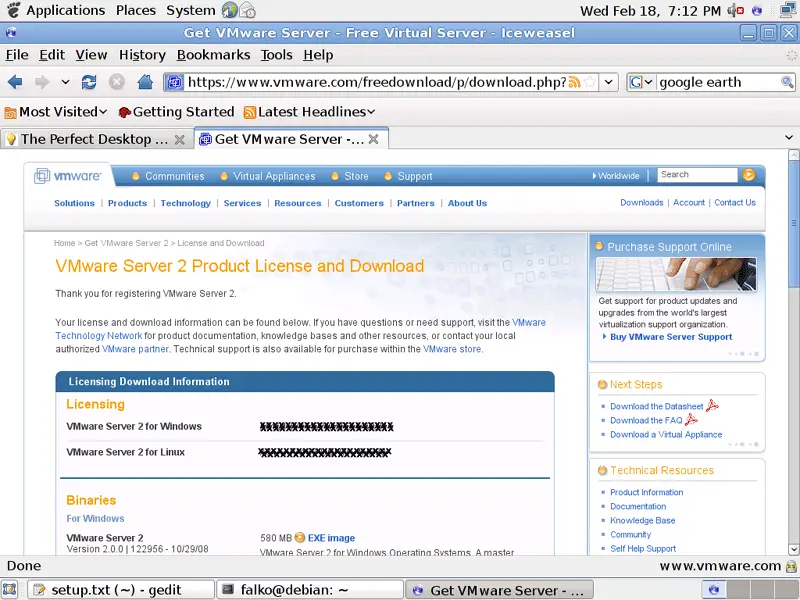Click the clock showing Wed Feb 18
Image resolution: width=800 pixels, height=600 pixels.
[651, 10]
